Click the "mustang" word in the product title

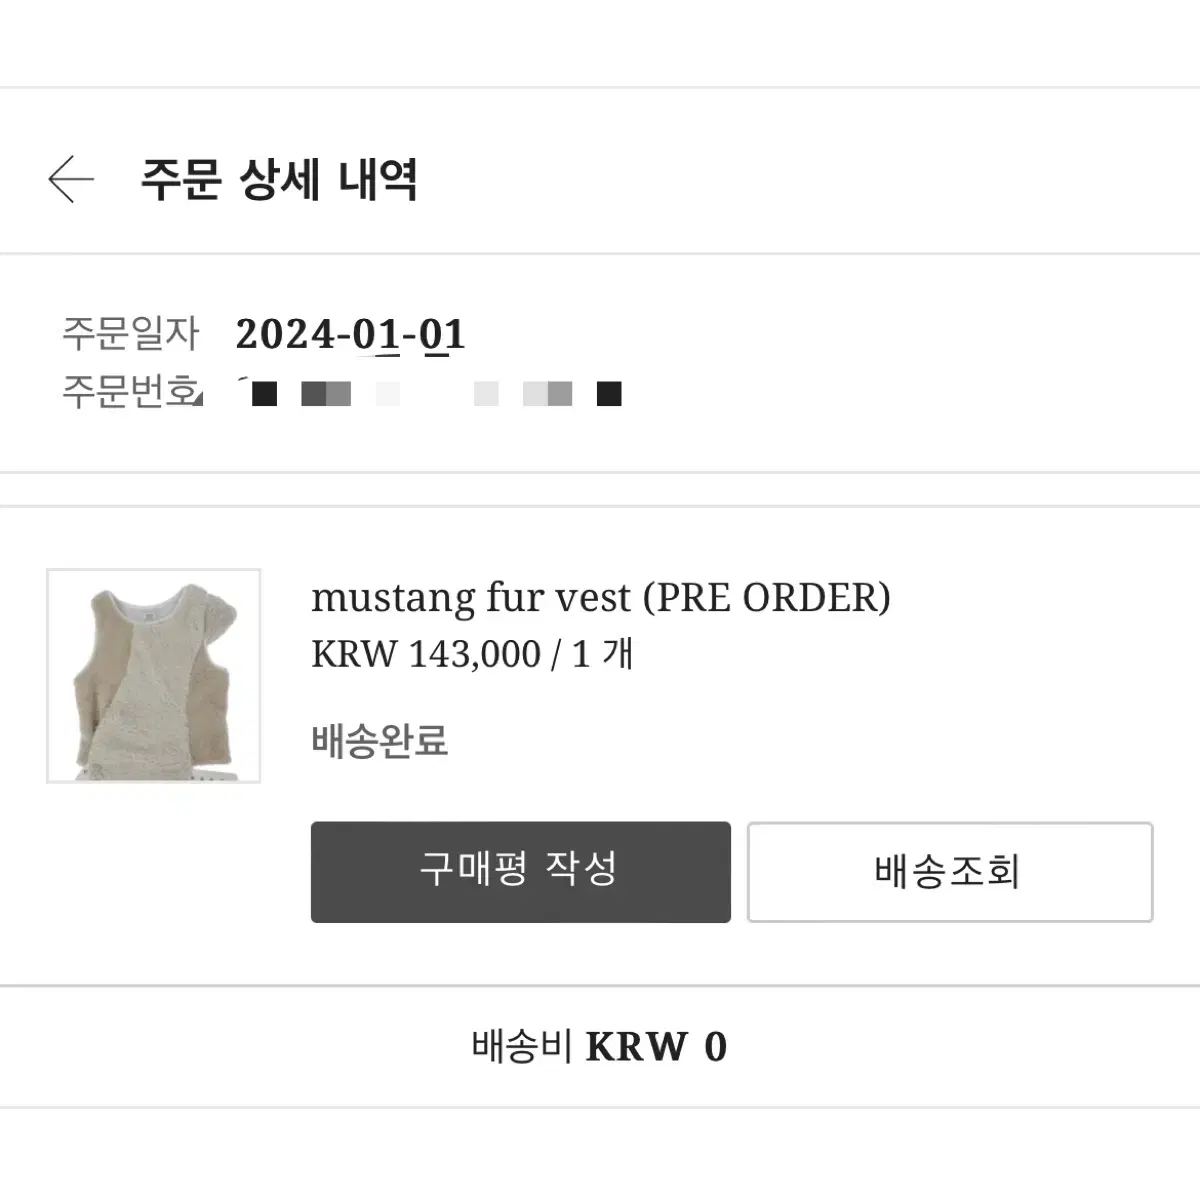(394, 600)
